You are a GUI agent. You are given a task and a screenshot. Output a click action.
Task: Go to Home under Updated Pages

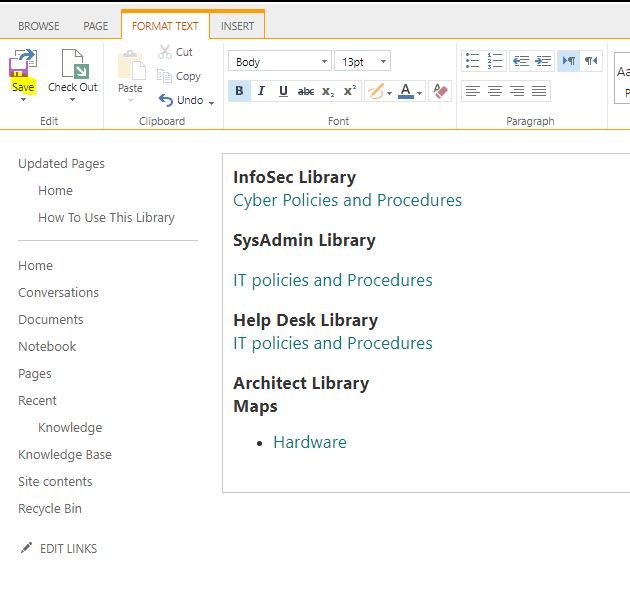[55, 190]
